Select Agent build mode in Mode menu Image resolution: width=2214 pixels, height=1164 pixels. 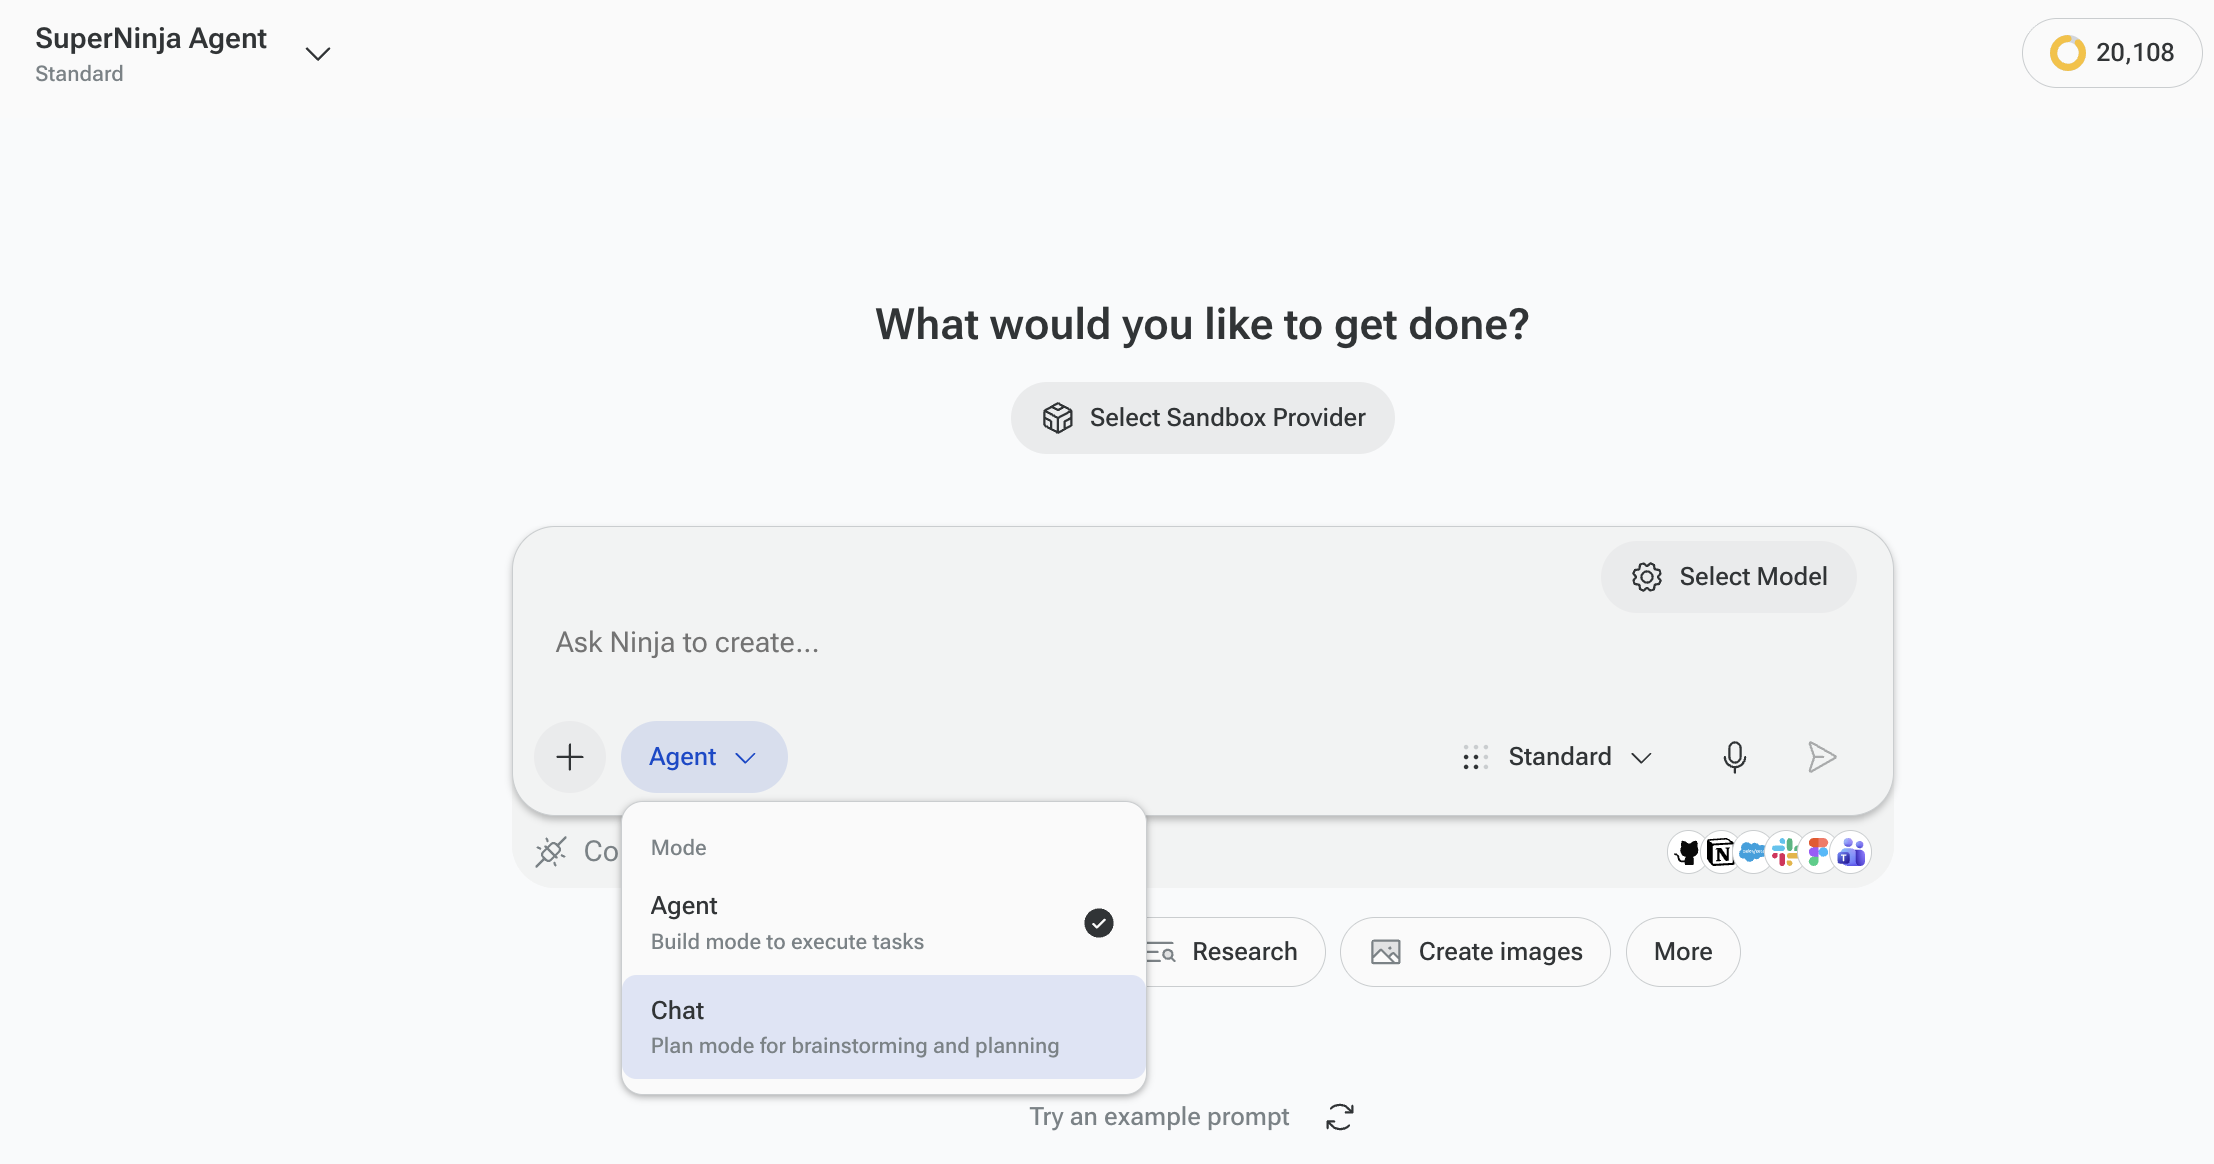coord(883,923)
